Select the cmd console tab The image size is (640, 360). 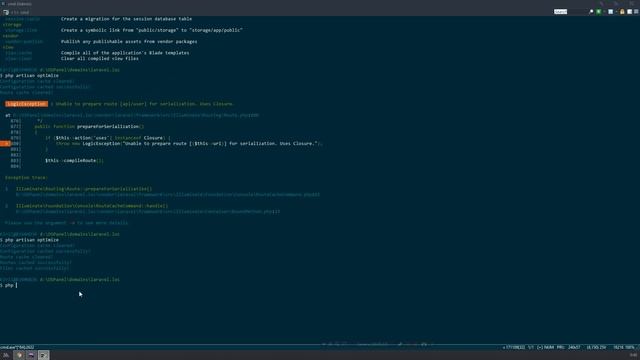point(16,12)
